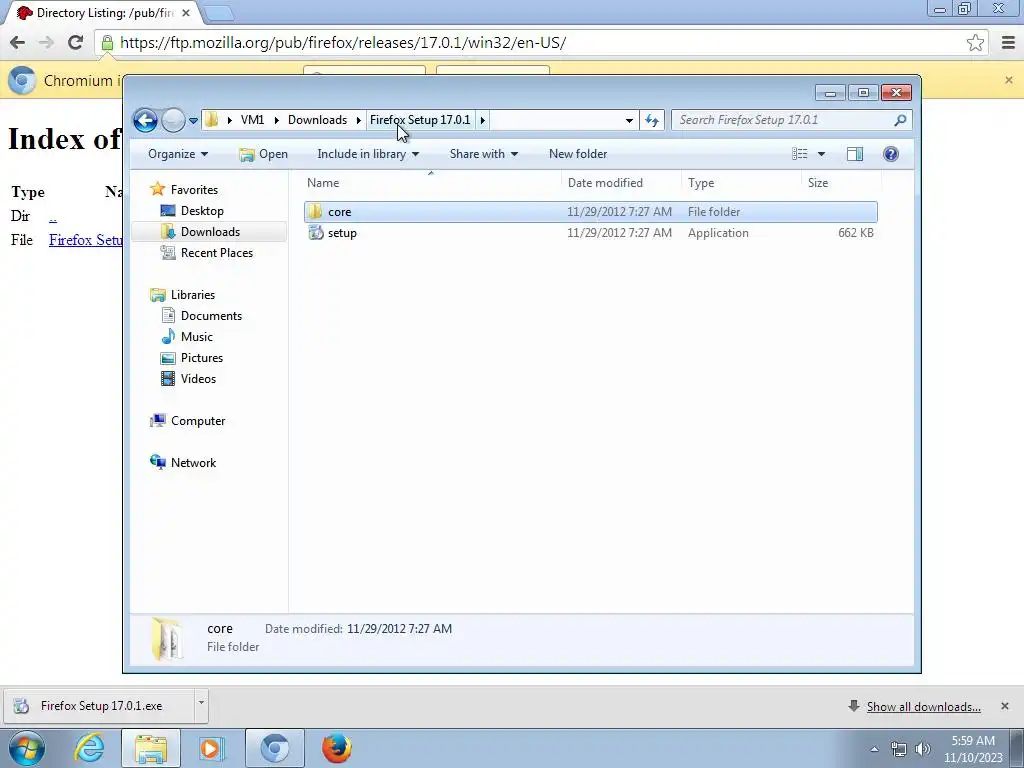Open the parent directory link
The width and height of the screenshot is (1024, 768).
pyautogui.click(x=53, y=217)
